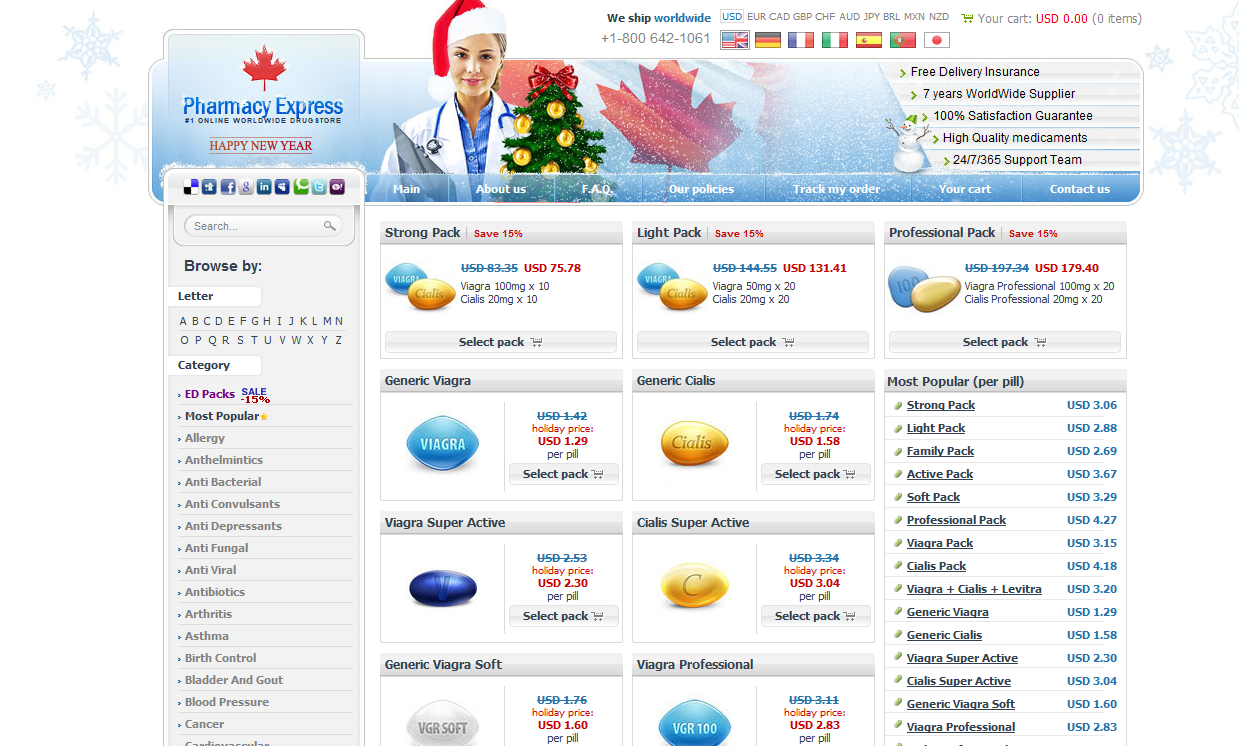Open the Category filter section
Viewport: 1239px width, 746px height.
[x=214, y=365]
